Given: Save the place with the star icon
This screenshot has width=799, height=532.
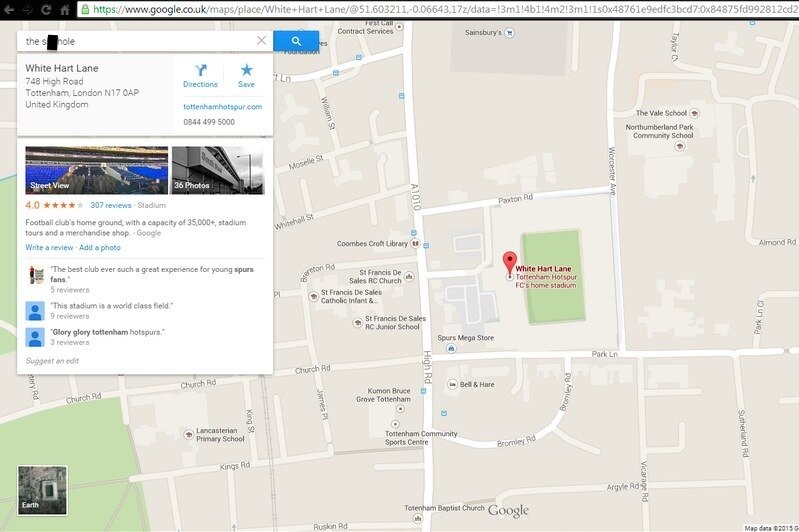Looking at the screenshot, I should (247, 76).
